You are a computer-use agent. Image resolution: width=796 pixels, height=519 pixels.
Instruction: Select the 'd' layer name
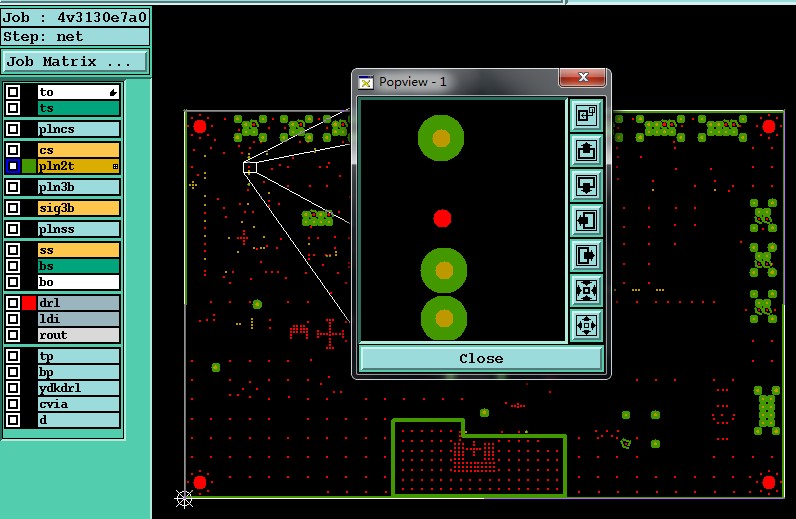point(79,420)
